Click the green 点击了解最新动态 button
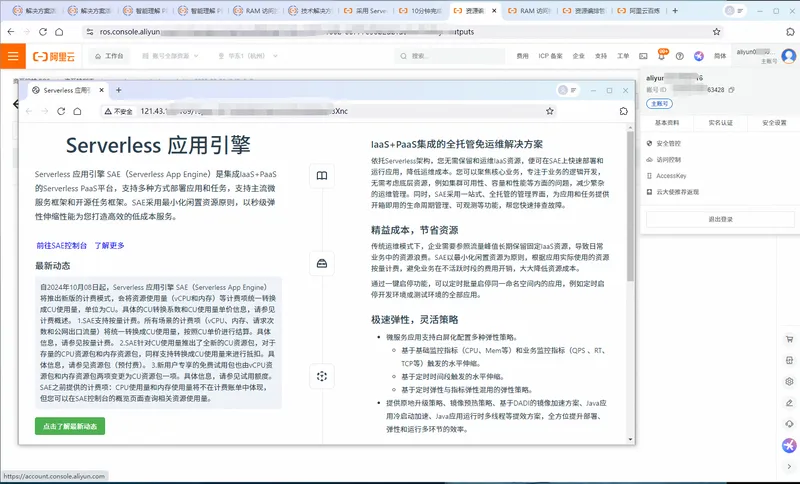Screen dimensions: 800x484 [70, 426]
